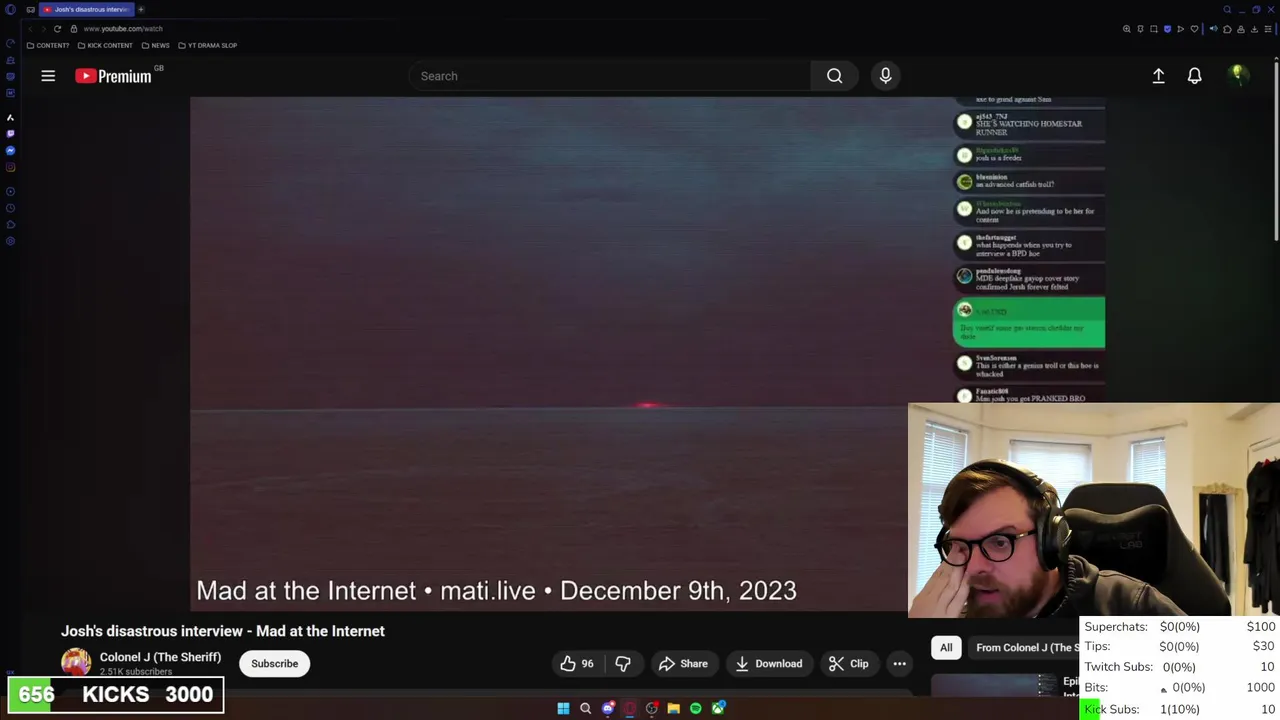Open Colonel J (The Sheriff) channel link
The height and width of the screenshot is (720, 1280).
(x=160, y=657)
